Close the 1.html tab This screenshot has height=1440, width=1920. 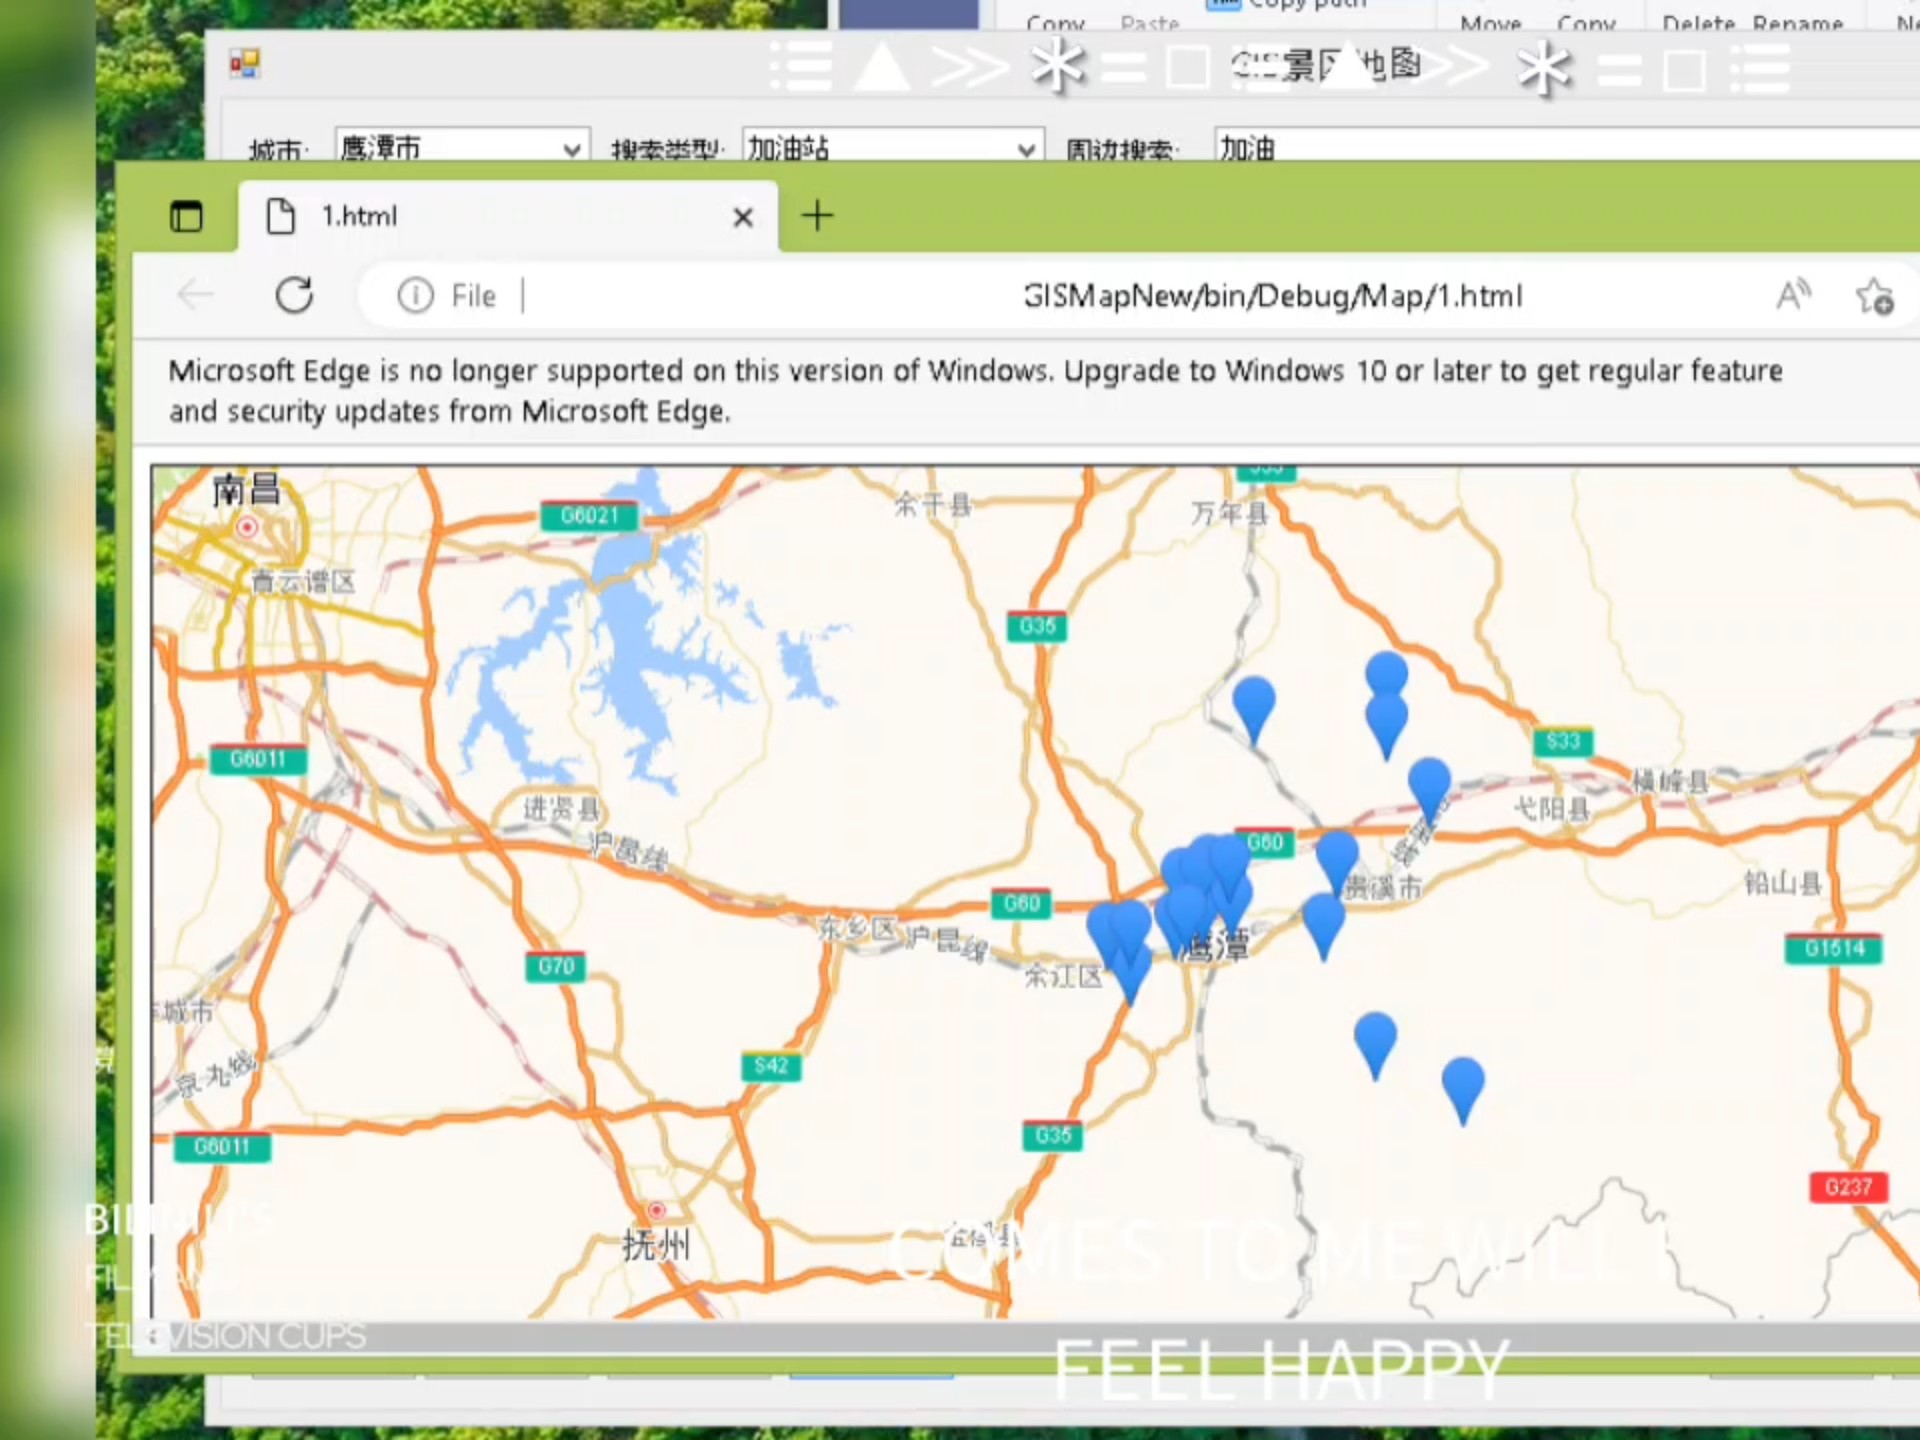pos(742,217)
